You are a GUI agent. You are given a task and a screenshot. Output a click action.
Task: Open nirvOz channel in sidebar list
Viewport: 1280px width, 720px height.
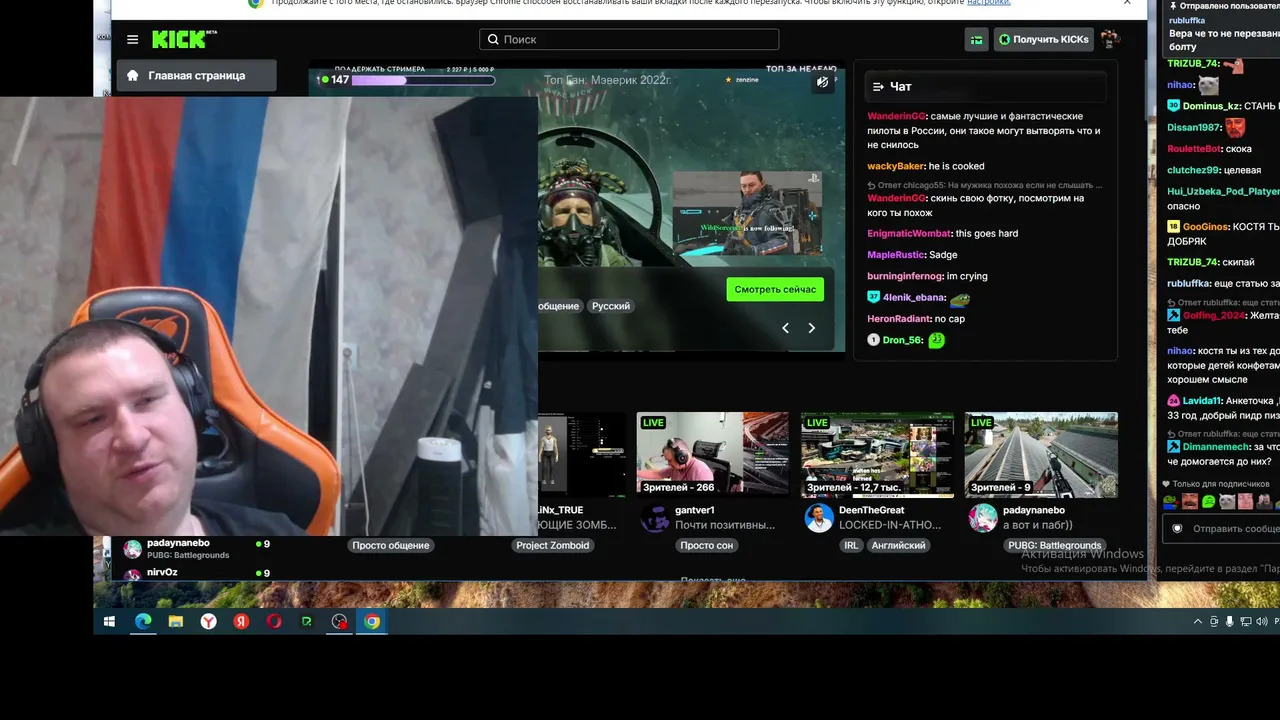pos(196,574)
